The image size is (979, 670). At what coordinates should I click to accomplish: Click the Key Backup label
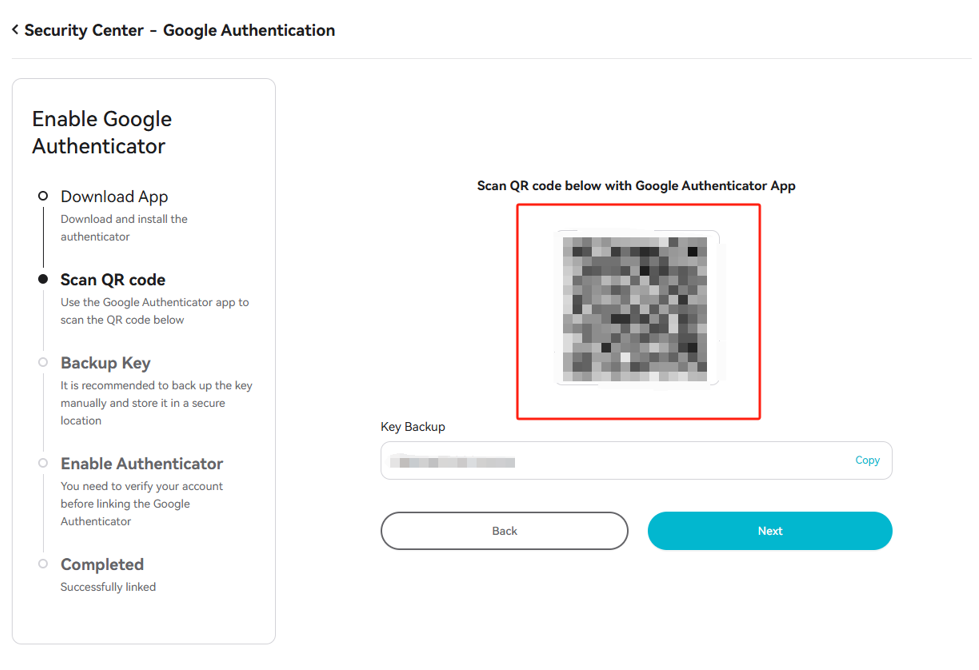pos(413,426)
